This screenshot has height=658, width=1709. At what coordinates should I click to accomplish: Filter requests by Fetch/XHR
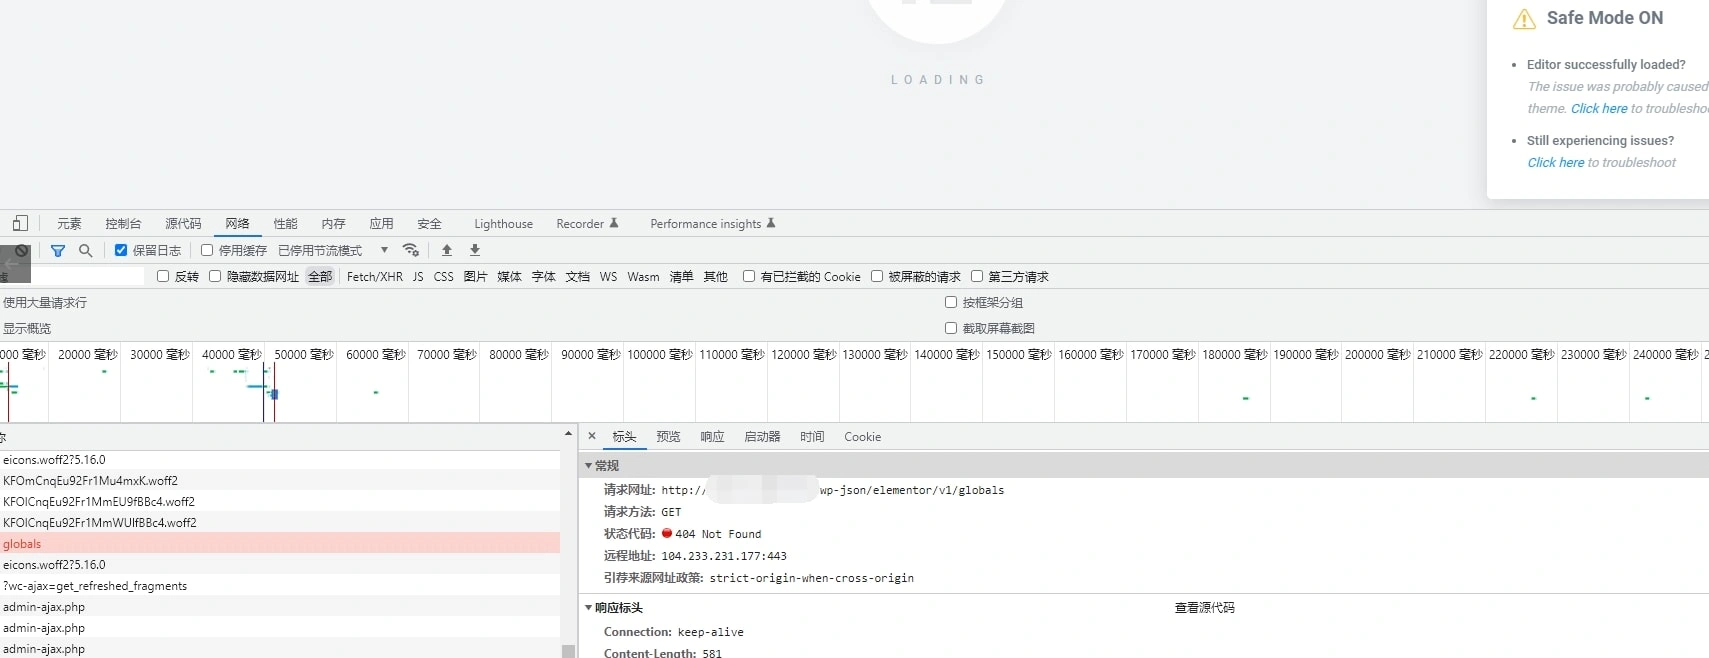374,277
